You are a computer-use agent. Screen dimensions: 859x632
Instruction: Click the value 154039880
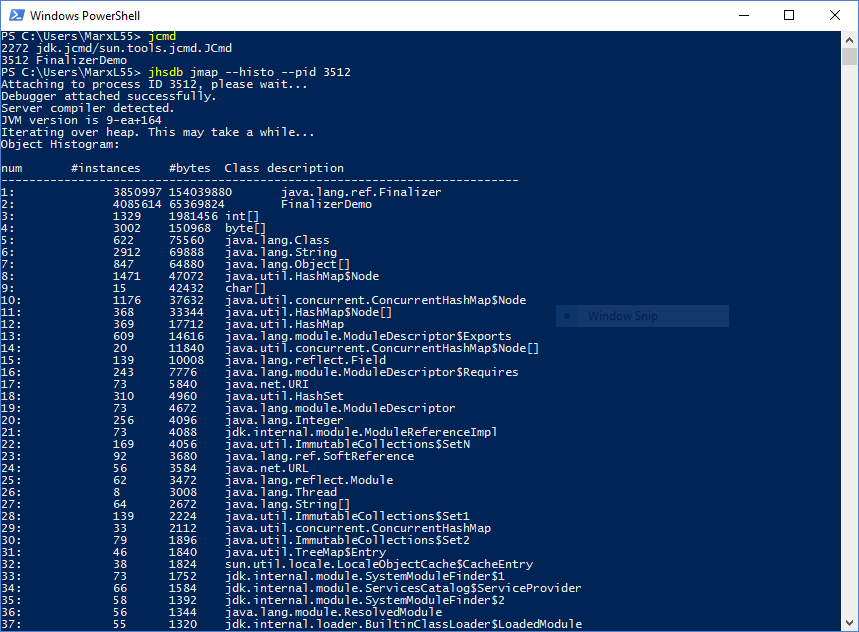(x=200, y=192)
